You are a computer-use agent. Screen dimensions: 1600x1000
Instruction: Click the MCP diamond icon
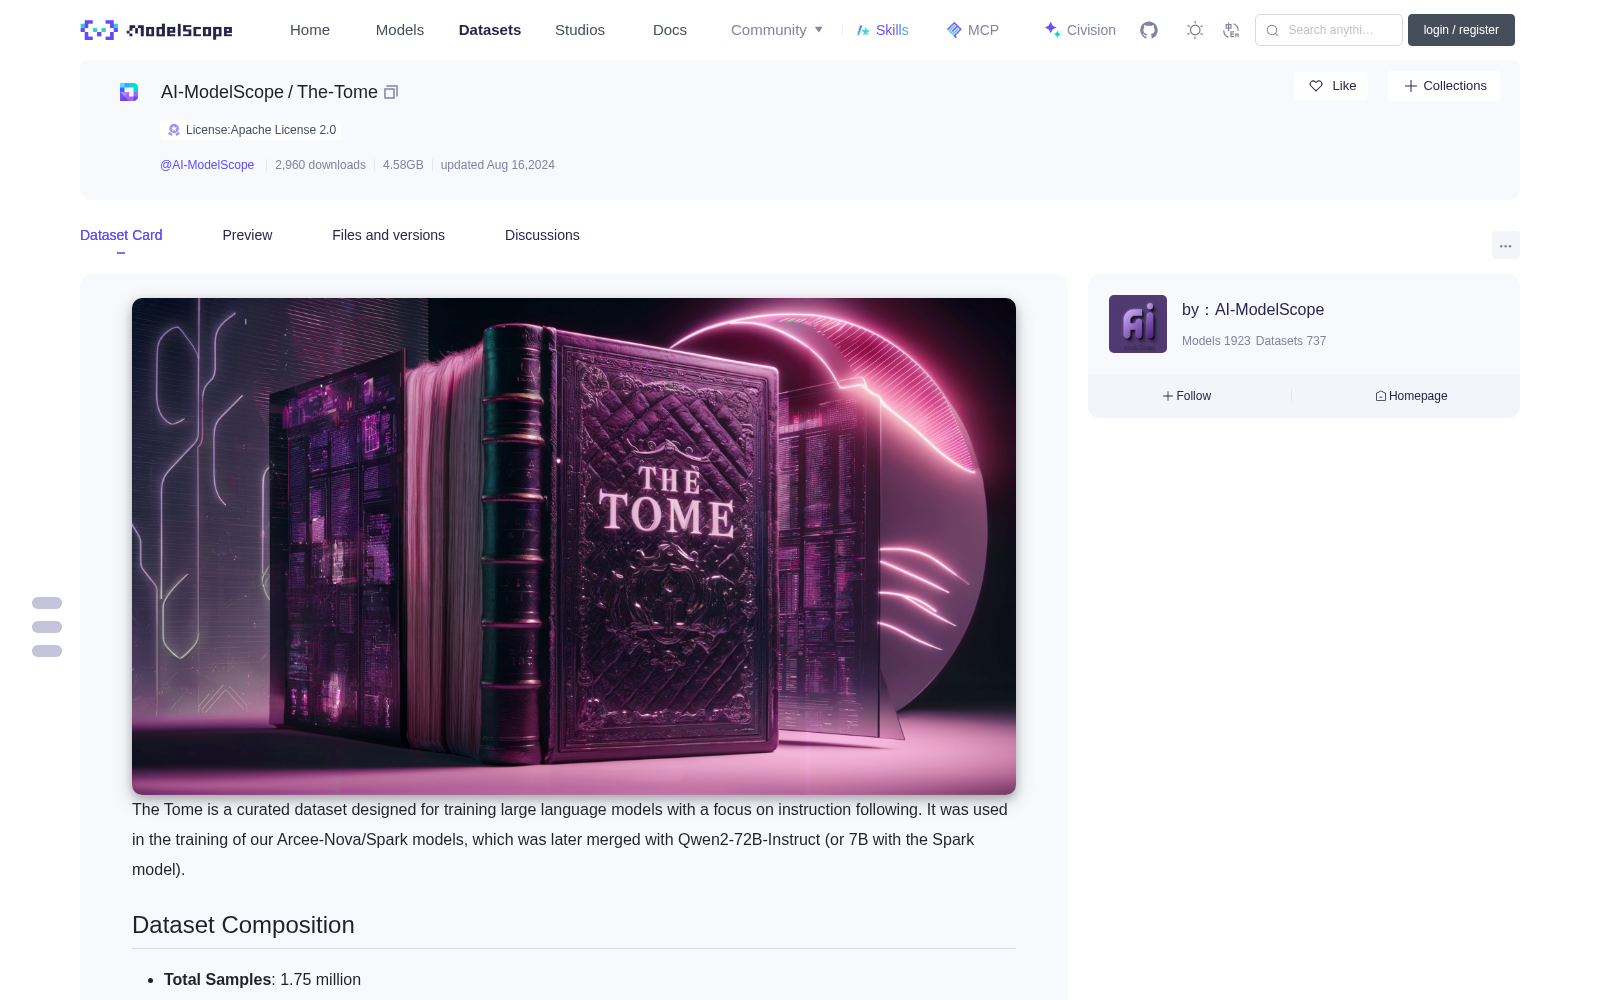pos(954,30)
